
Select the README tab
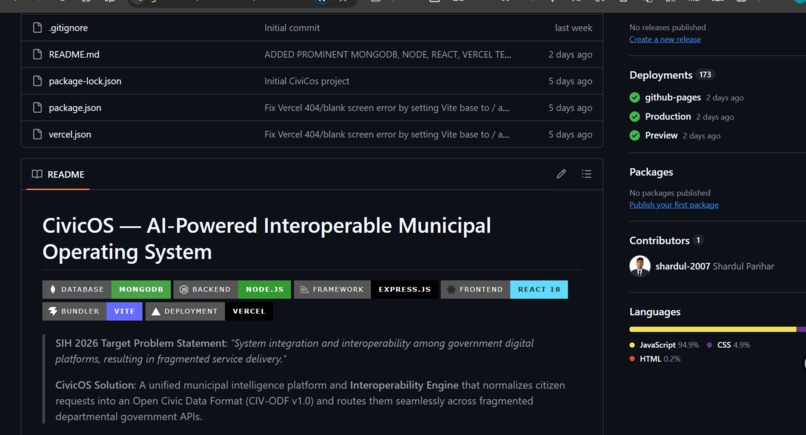(x=58, y=174)
